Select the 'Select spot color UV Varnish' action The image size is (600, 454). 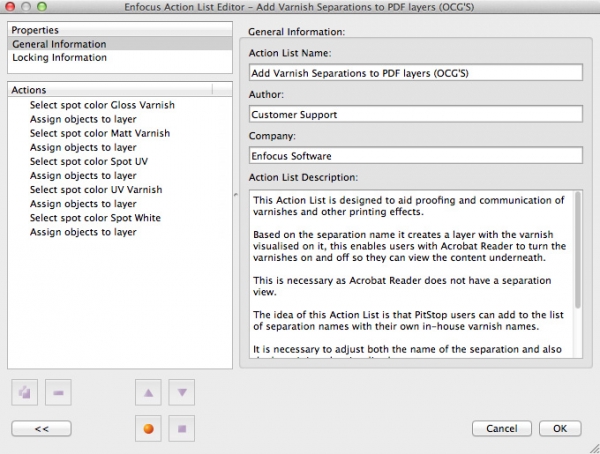coord(95,189)
